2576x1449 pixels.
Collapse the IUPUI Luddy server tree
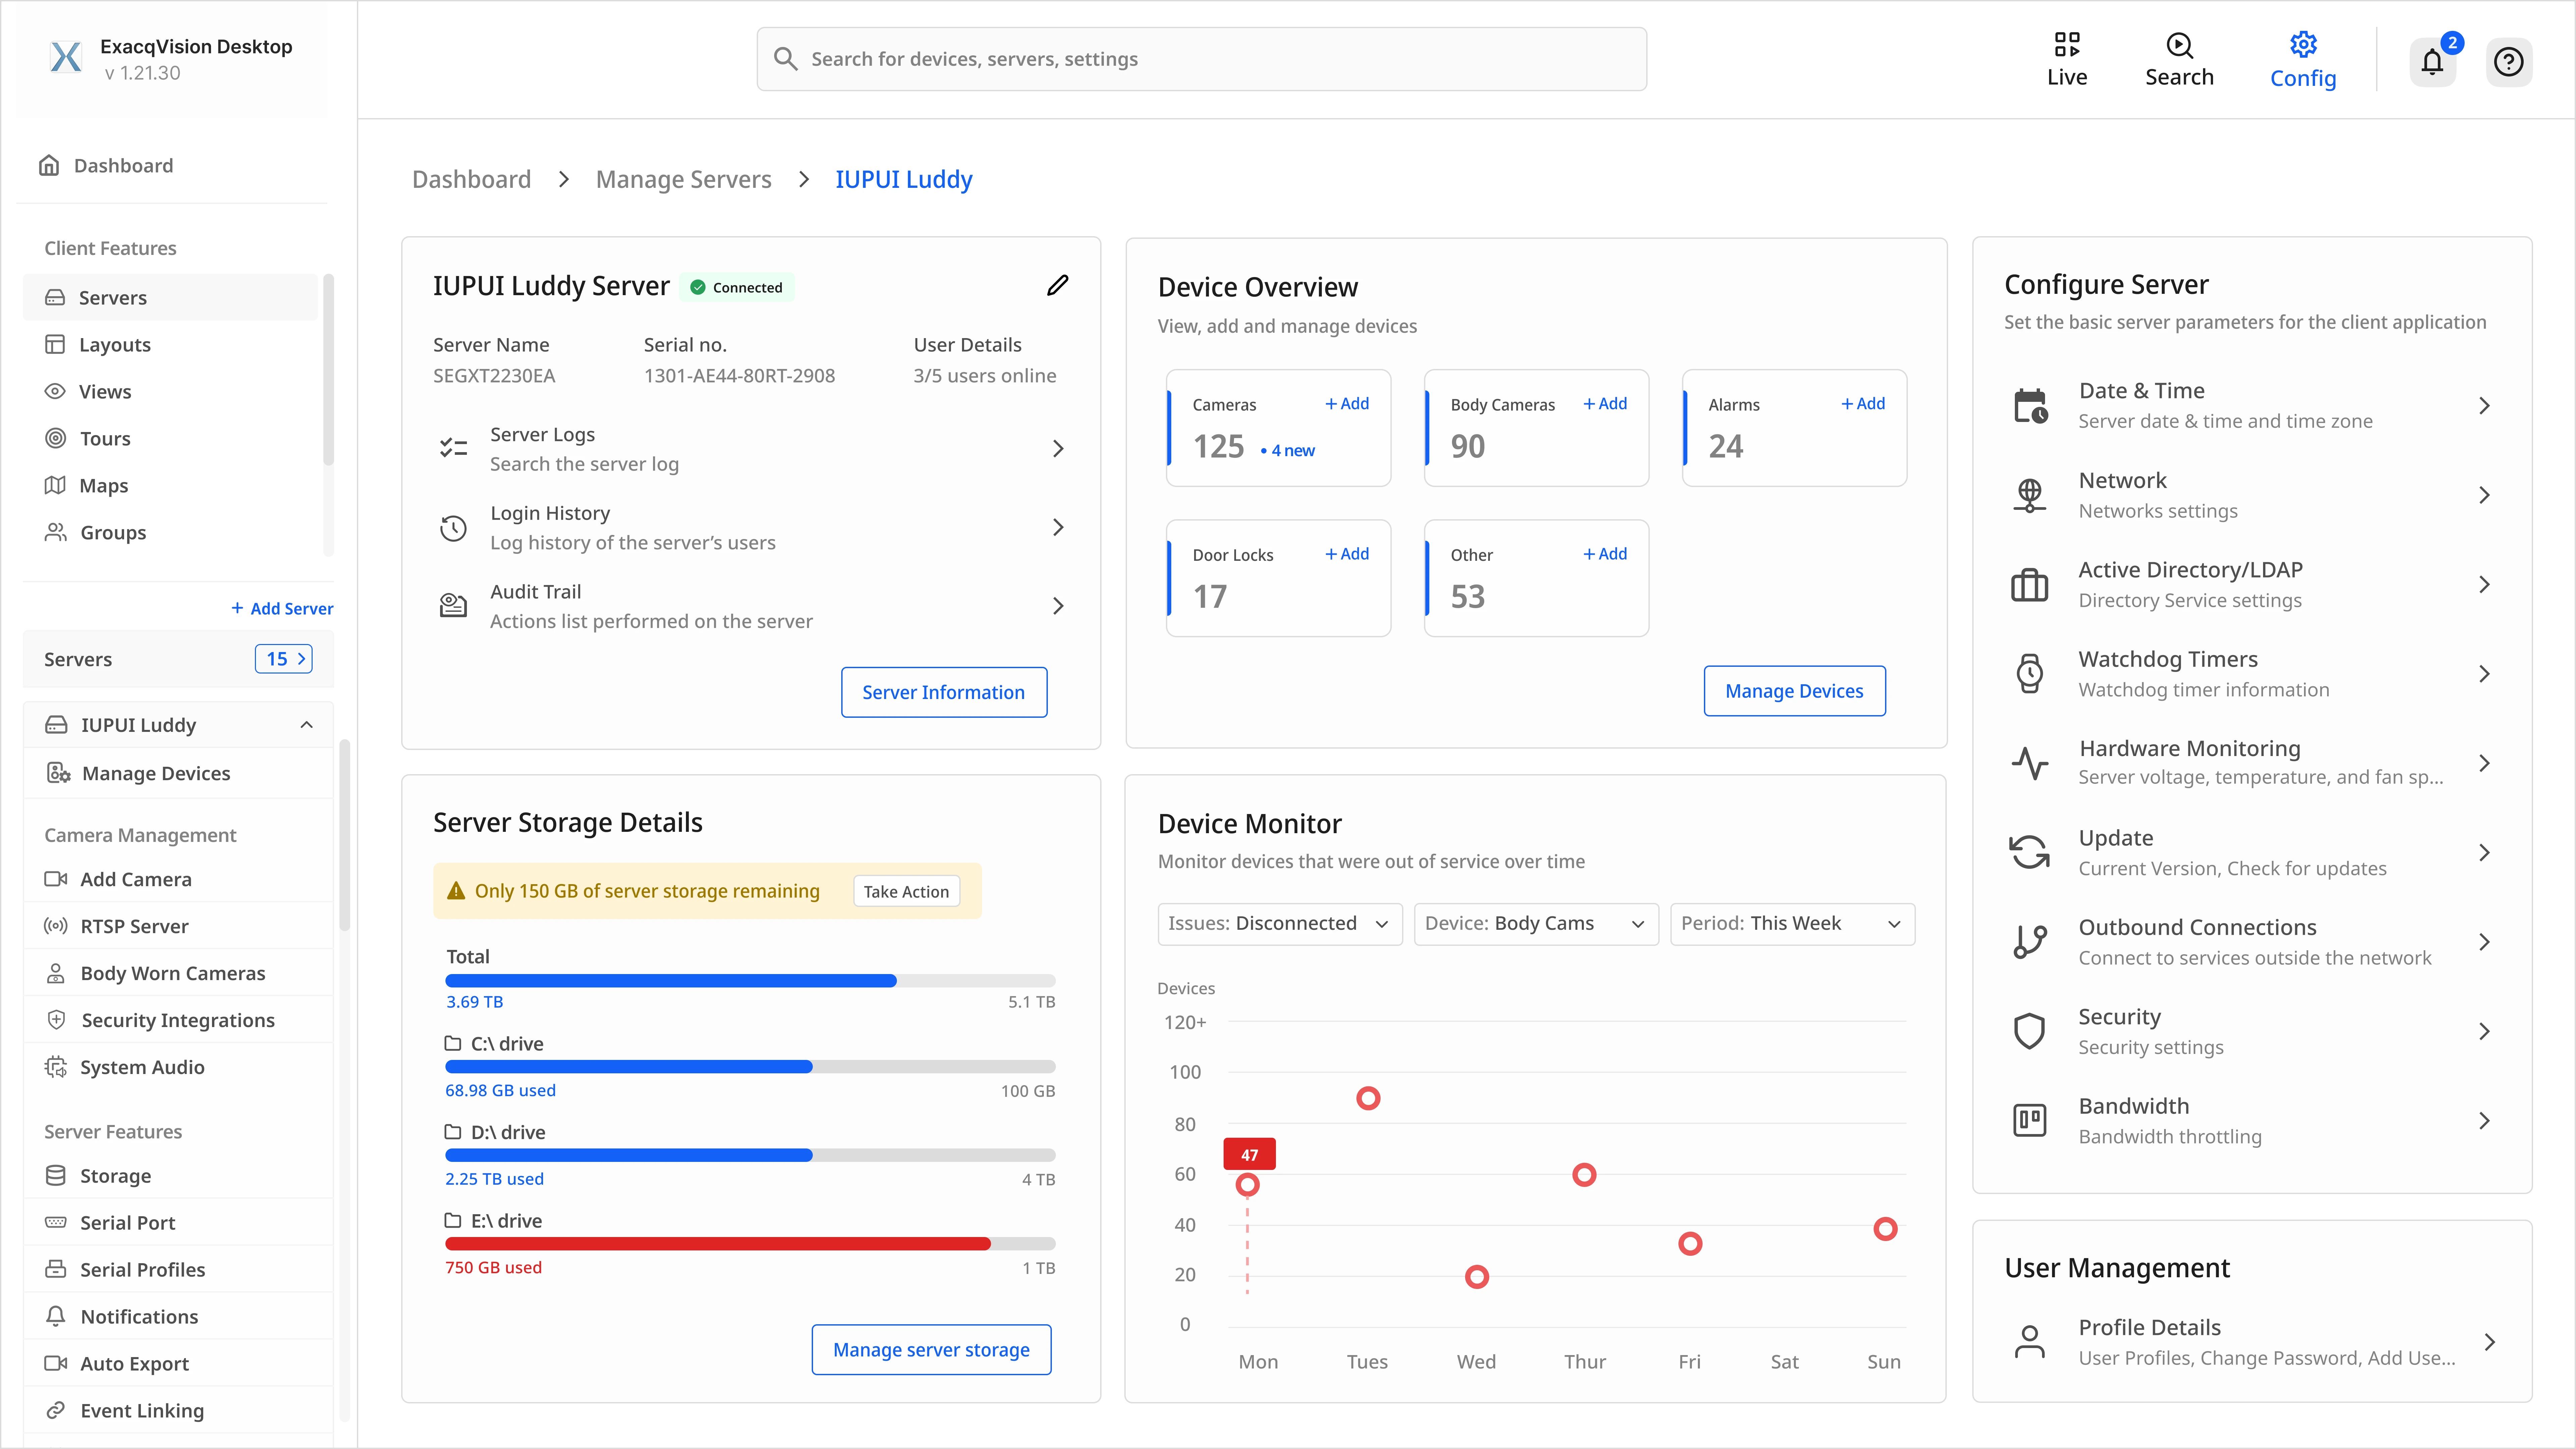(x=306, y=724)
